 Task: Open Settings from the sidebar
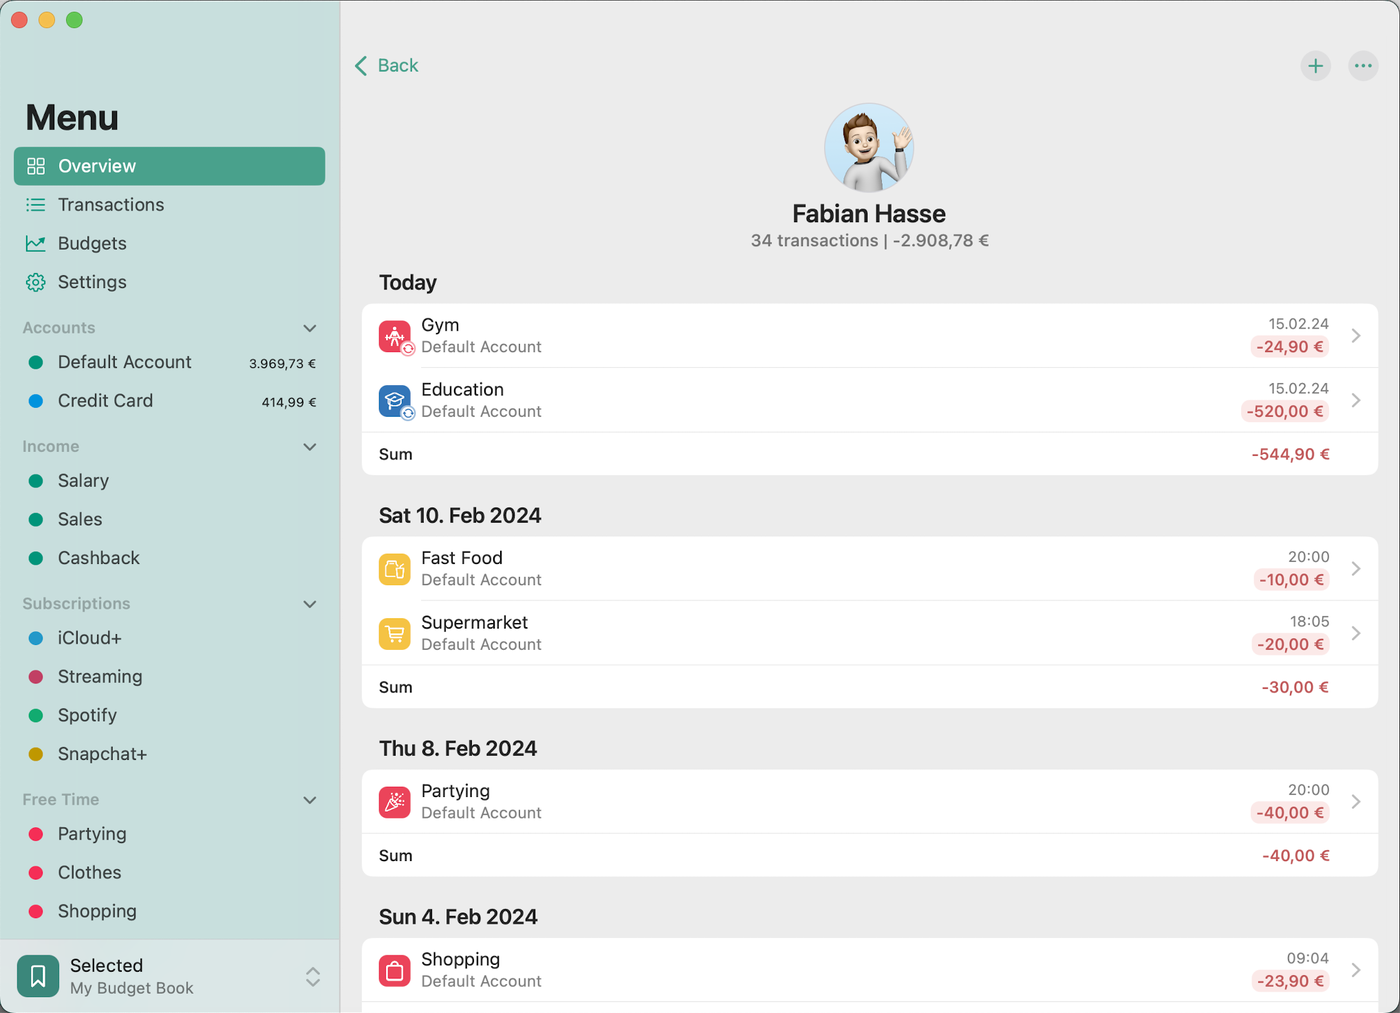(x=92, y=283)
